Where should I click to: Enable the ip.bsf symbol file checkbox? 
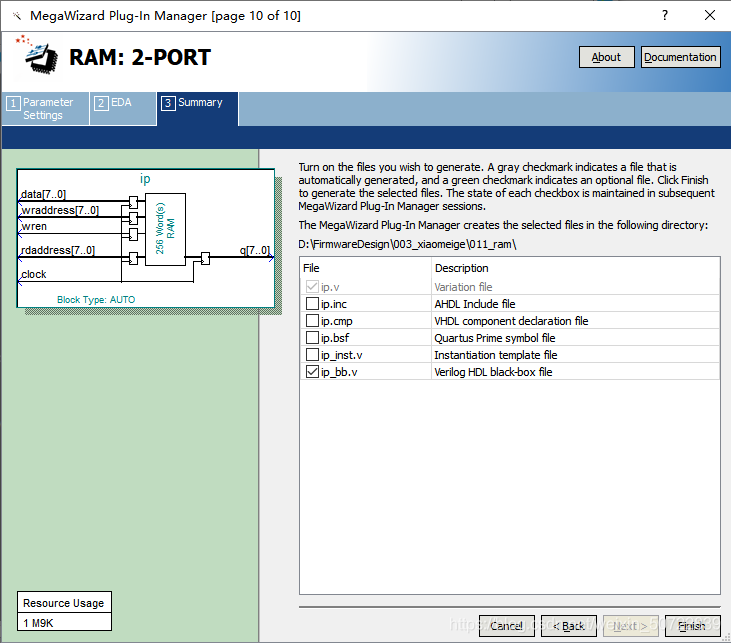pos(312,338)
